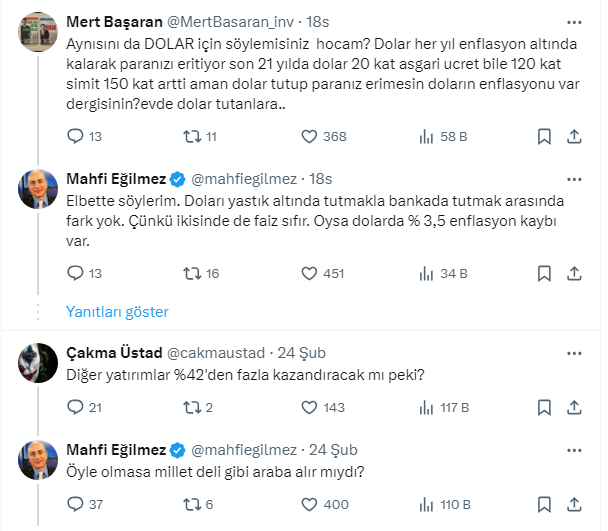This screenshot has height=531, width=608.
Task: Open more menu on Mahfi Eğilmez's first reply
Action: tap(575, 178)
